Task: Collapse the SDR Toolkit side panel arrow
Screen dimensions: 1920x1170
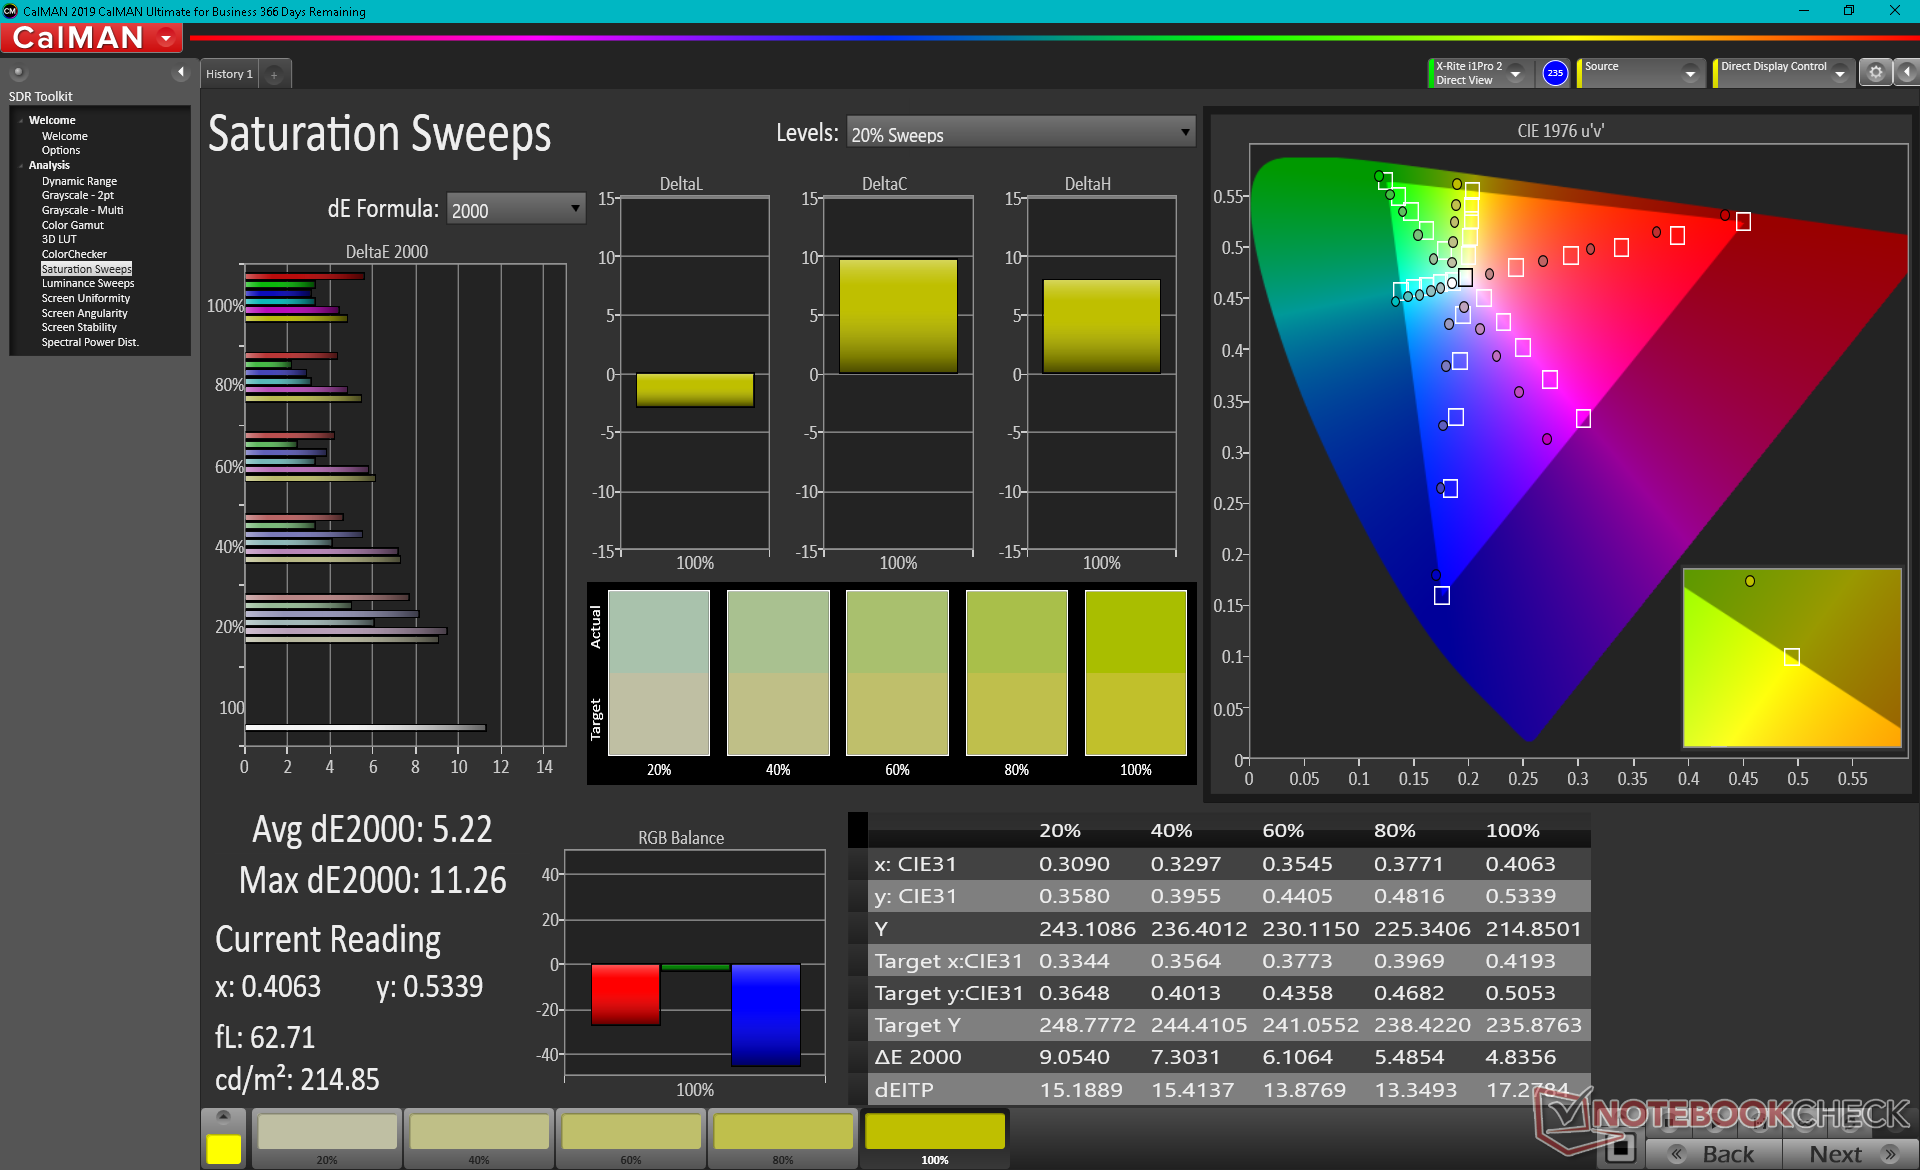Action: (x=180, y=72)
